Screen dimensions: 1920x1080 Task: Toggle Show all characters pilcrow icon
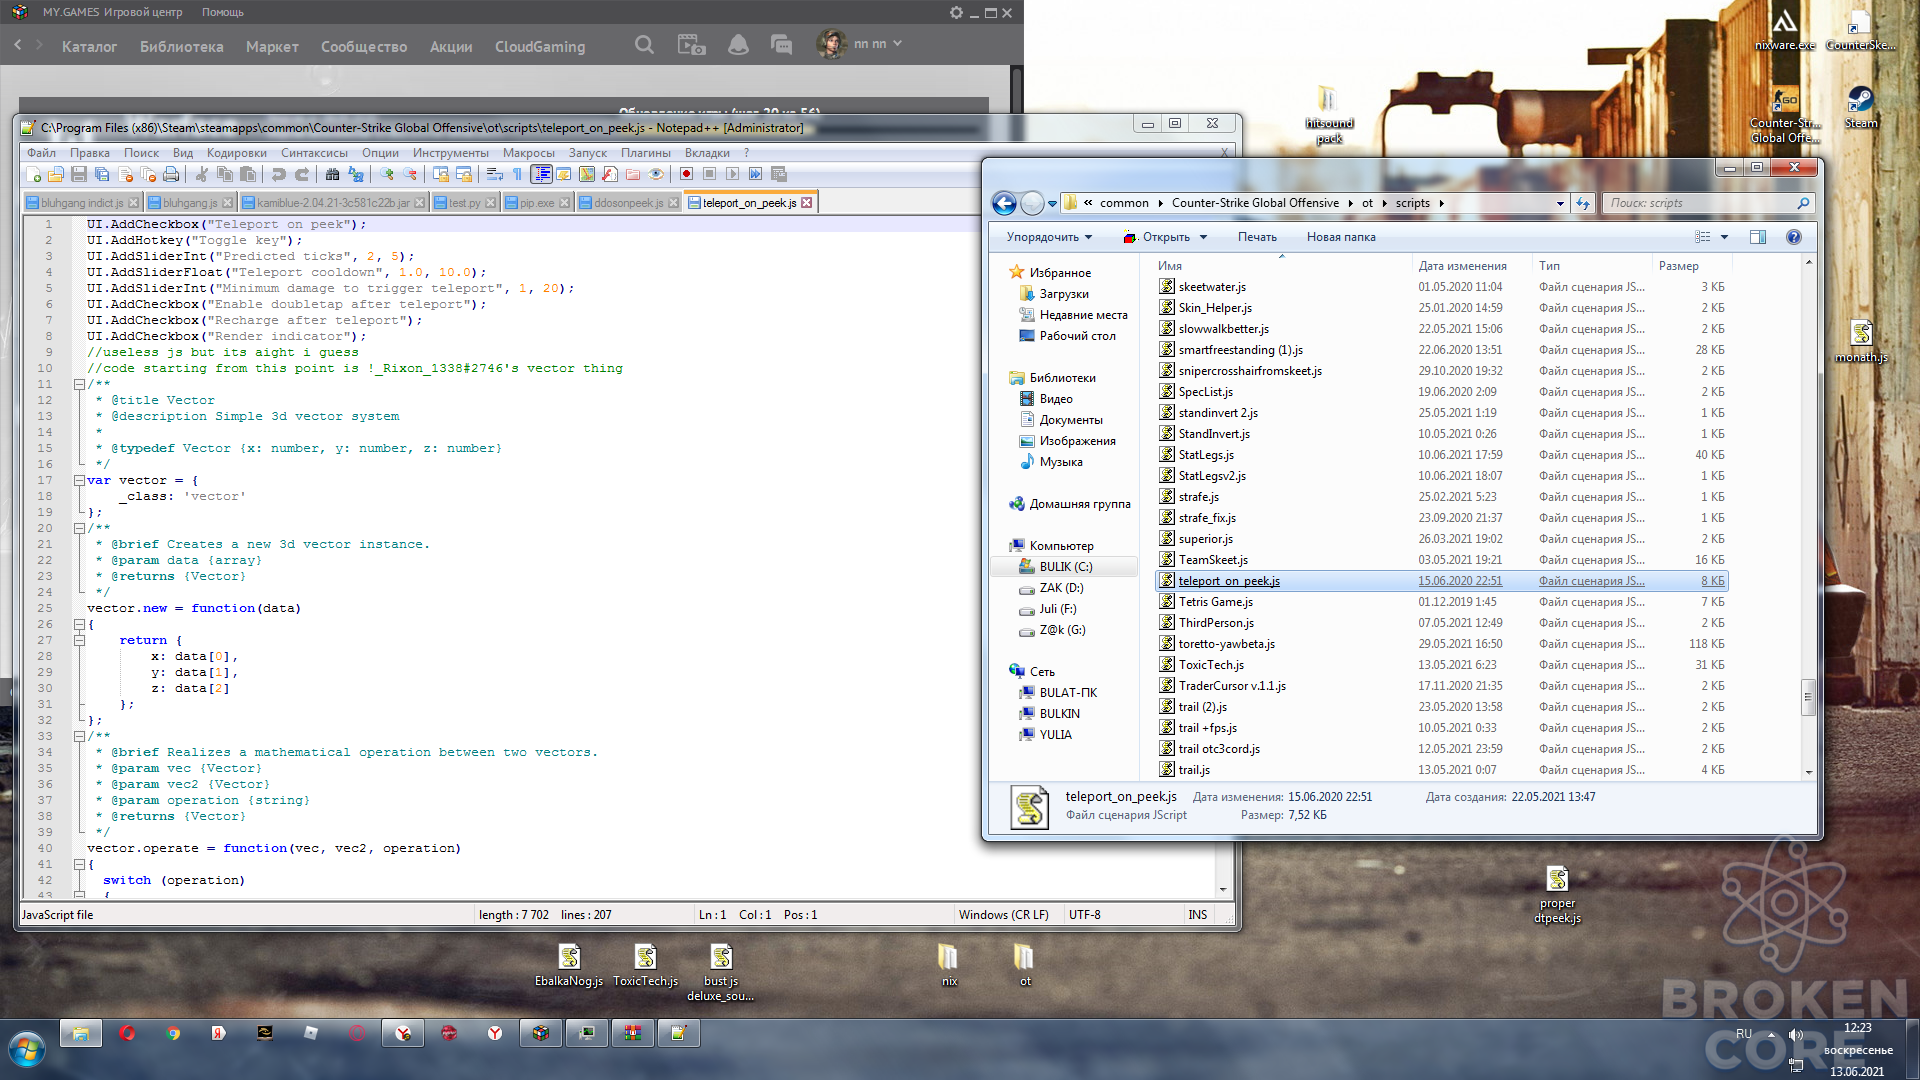click(x=517, y=174)
